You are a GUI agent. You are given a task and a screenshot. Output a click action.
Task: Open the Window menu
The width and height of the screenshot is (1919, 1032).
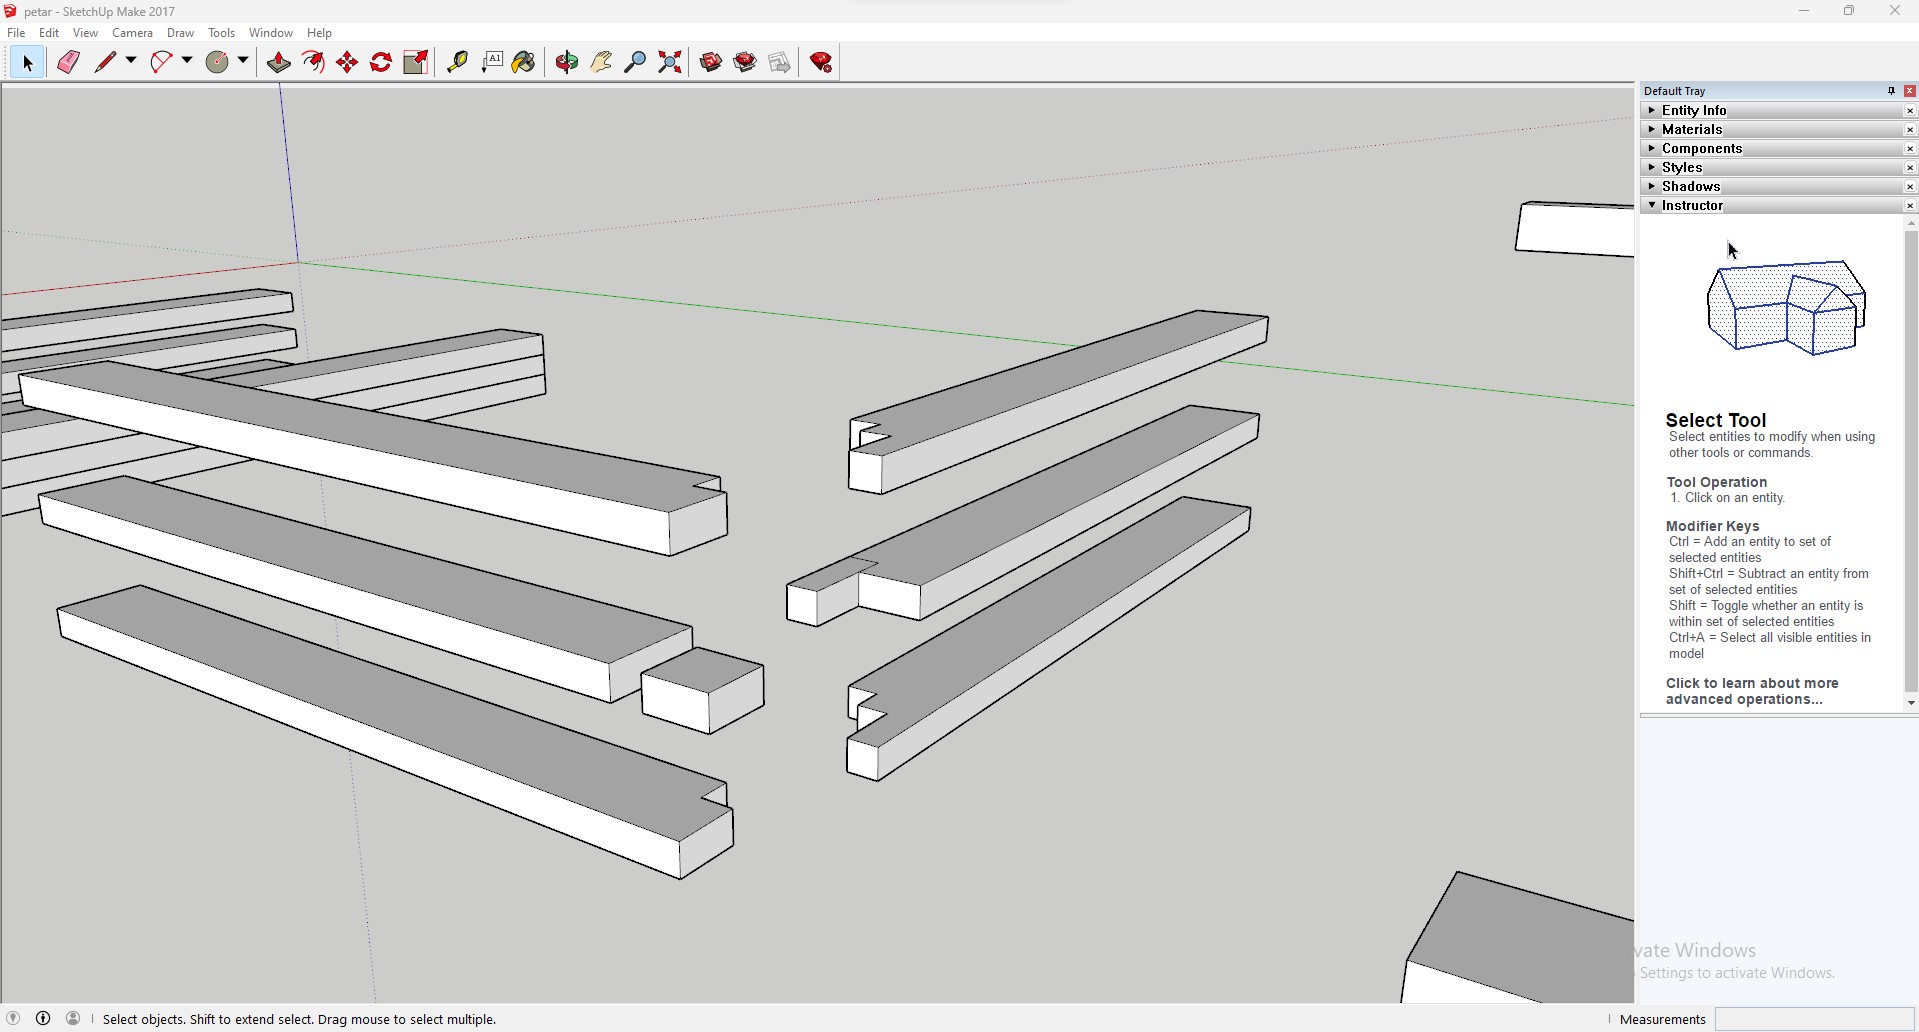click(271, 33)
